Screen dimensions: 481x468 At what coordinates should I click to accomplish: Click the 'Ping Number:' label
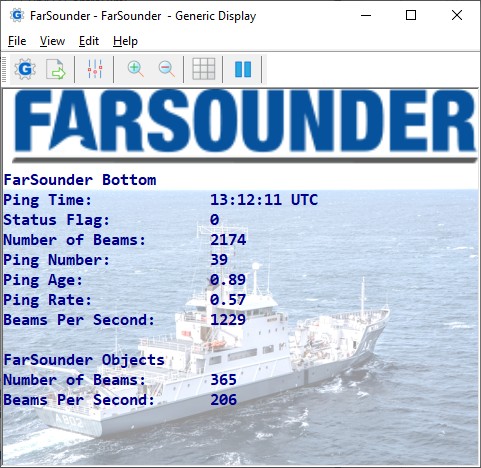[x=56, y=260]
